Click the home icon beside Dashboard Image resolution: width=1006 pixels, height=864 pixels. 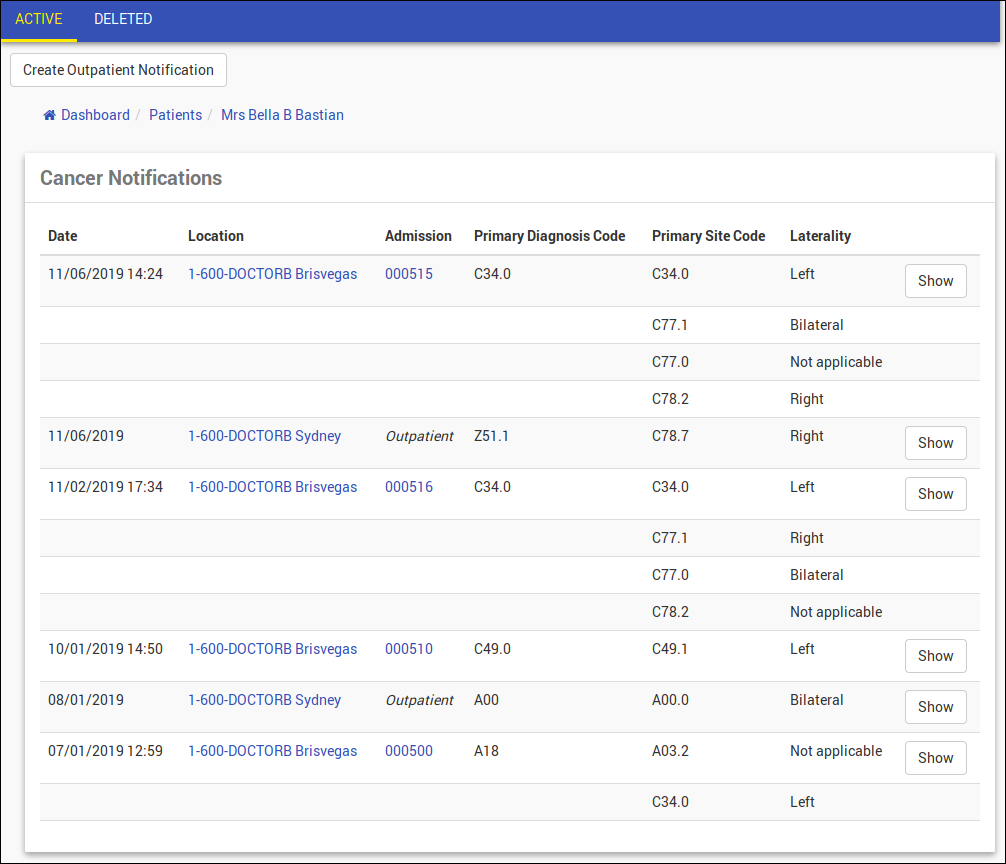(x=49, y=115)
